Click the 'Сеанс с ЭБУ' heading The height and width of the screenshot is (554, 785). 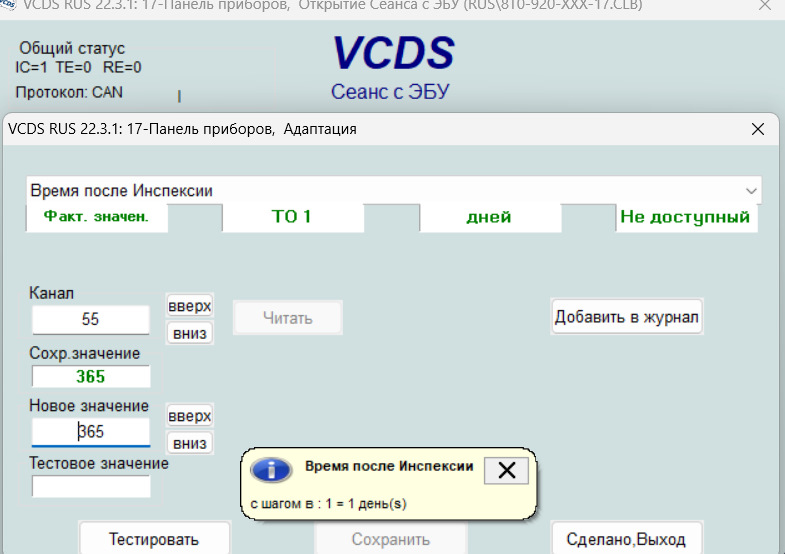coord(390,92)
